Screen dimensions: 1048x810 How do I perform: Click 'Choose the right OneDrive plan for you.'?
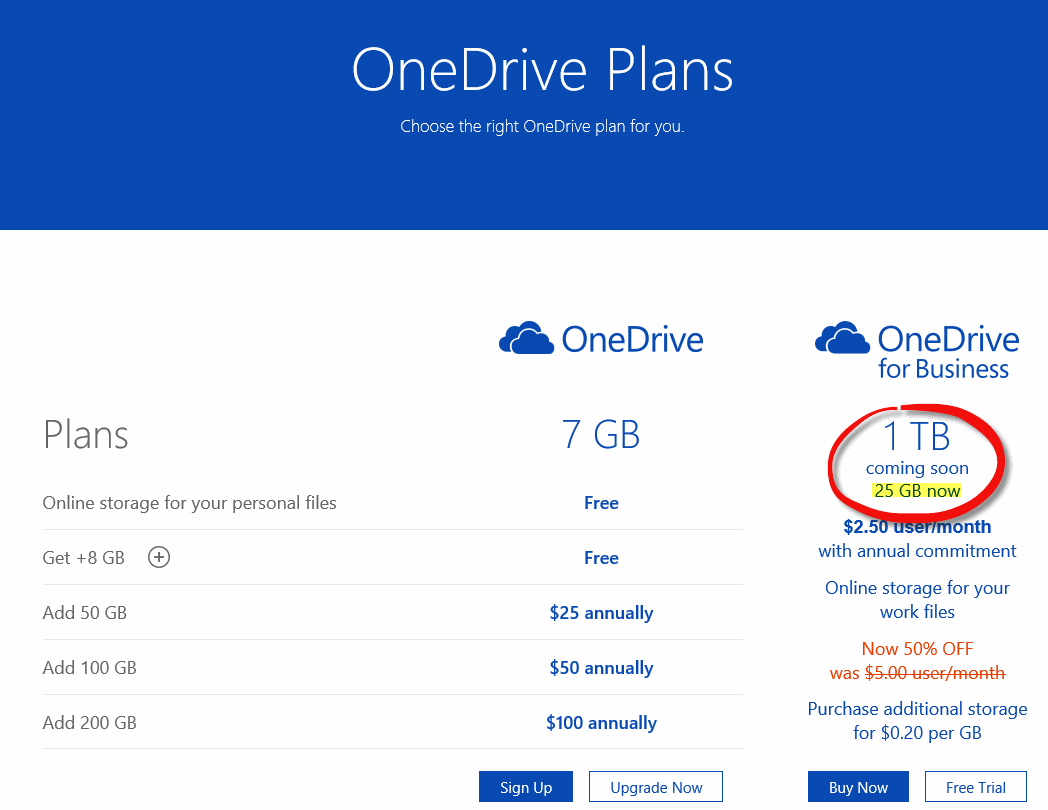click(x=542, y=126)
